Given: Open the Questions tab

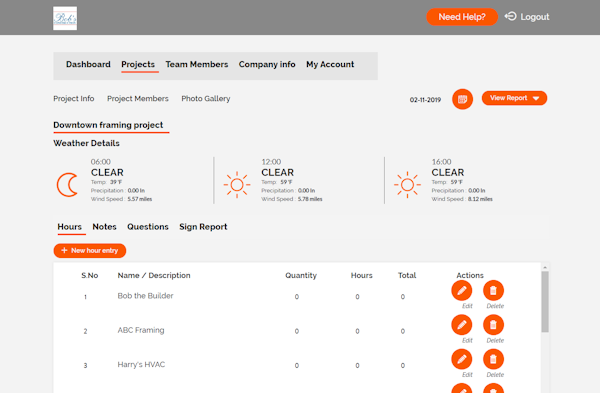Looking at the screenshot, I should pos(148,227).
